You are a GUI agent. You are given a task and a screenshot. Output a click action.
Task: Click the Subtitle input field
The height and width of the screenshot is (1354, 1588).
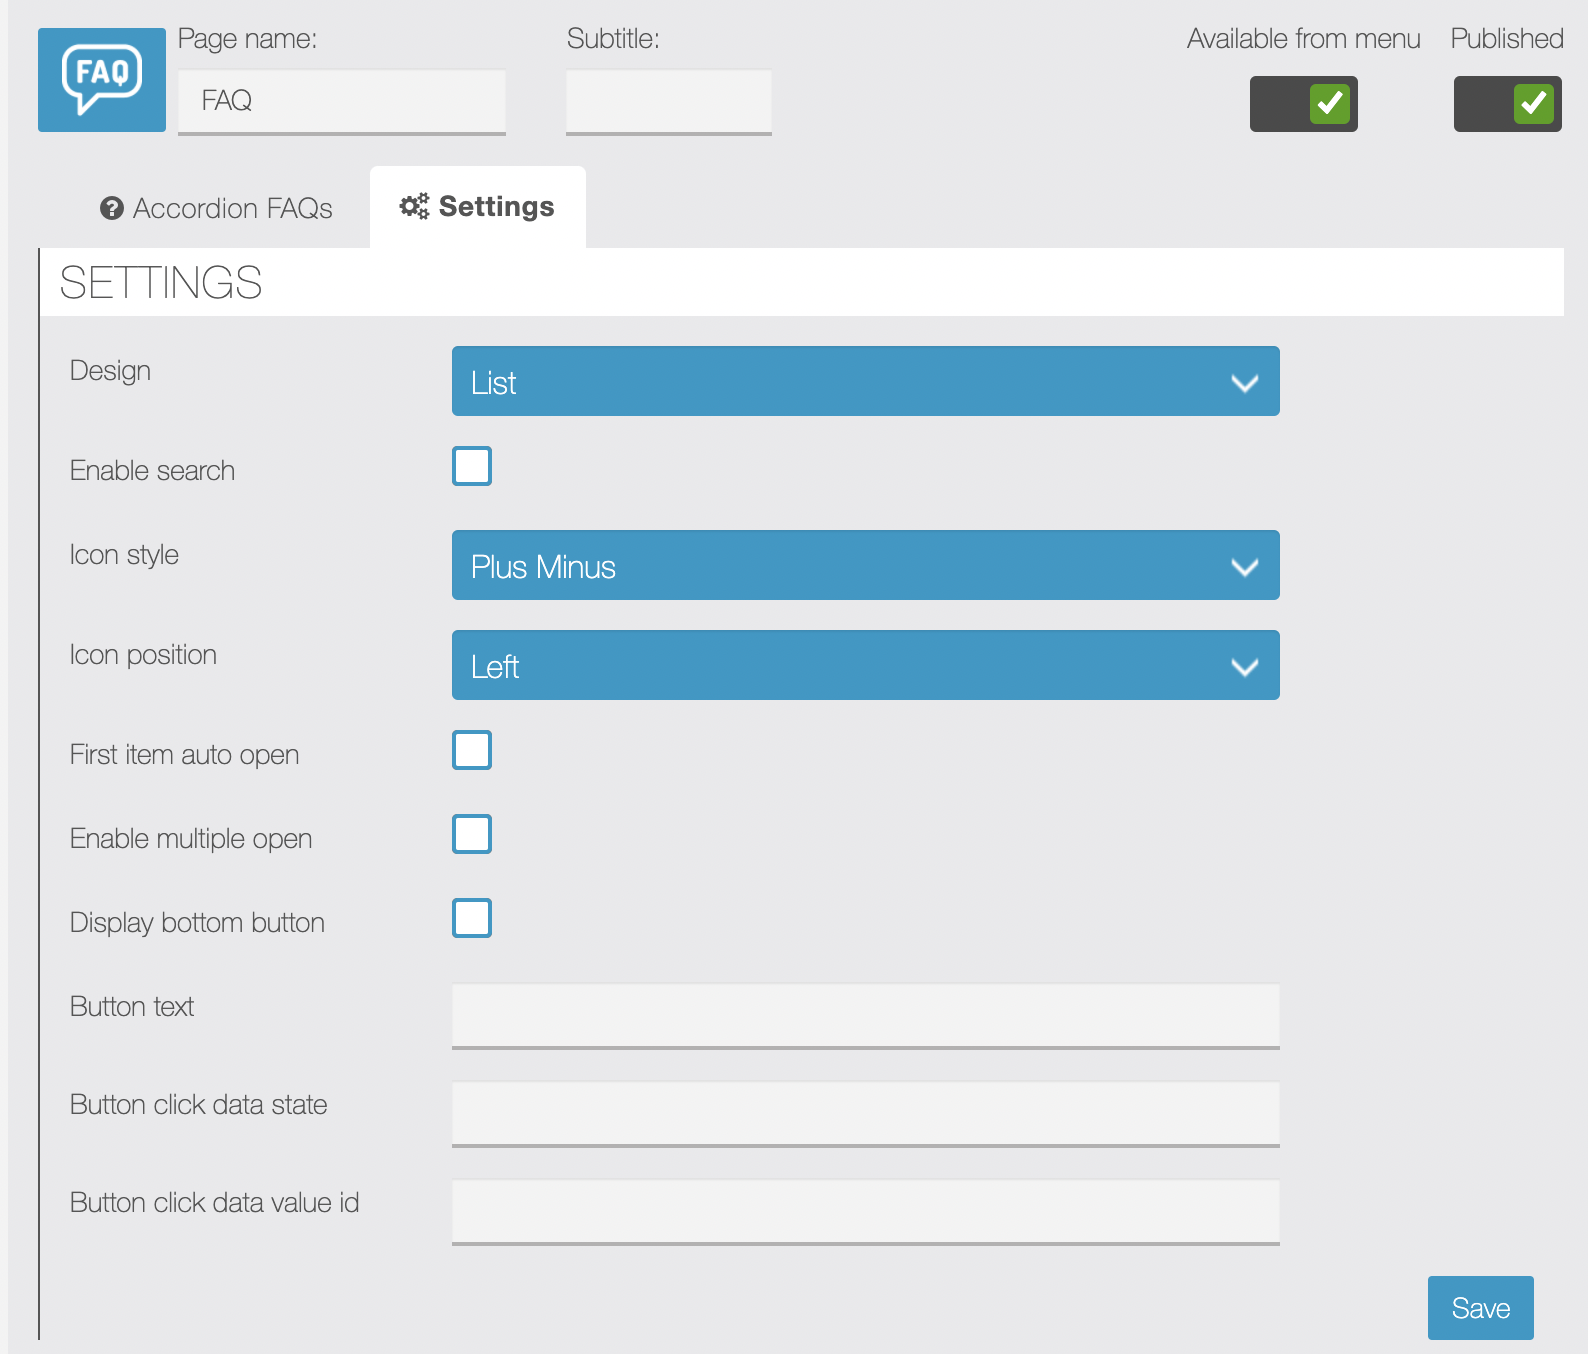pyautogui.click(x=669, y=102)
